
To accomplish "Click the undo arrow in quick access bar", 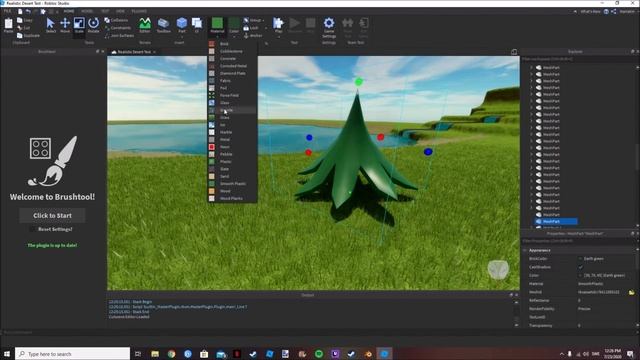I will [x=28, y=11].
